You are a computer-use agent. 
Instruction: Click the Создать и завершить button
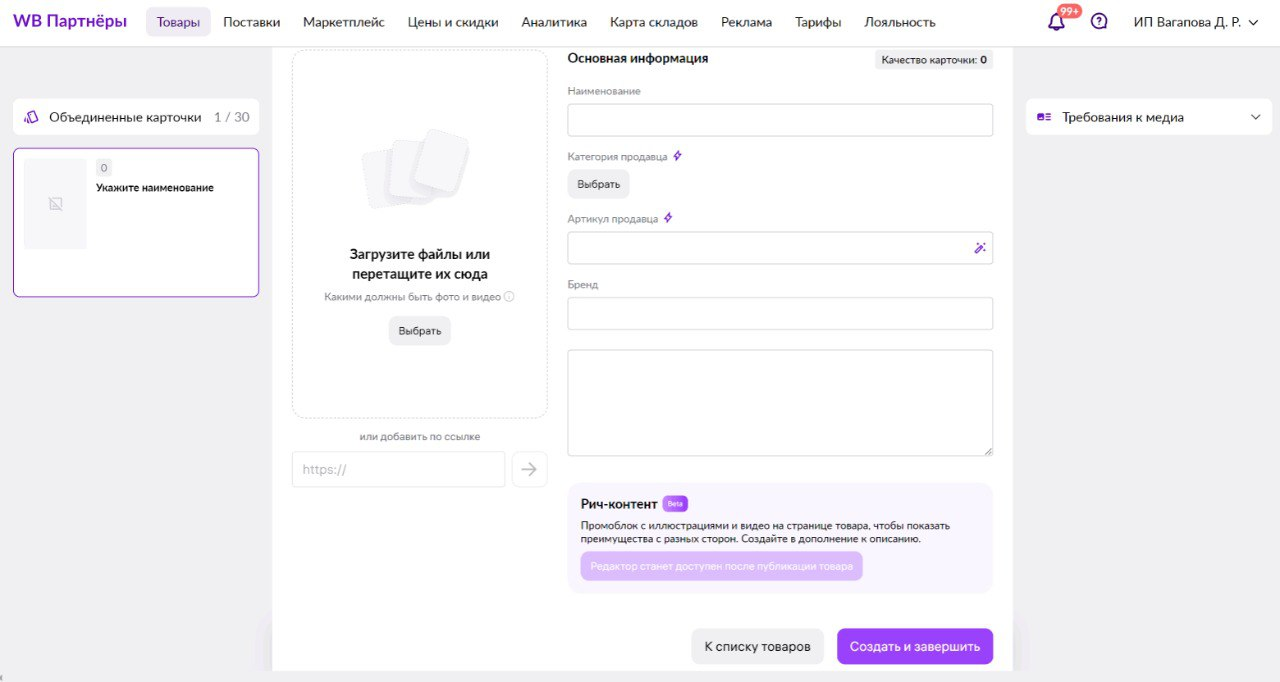pos(914,646)
